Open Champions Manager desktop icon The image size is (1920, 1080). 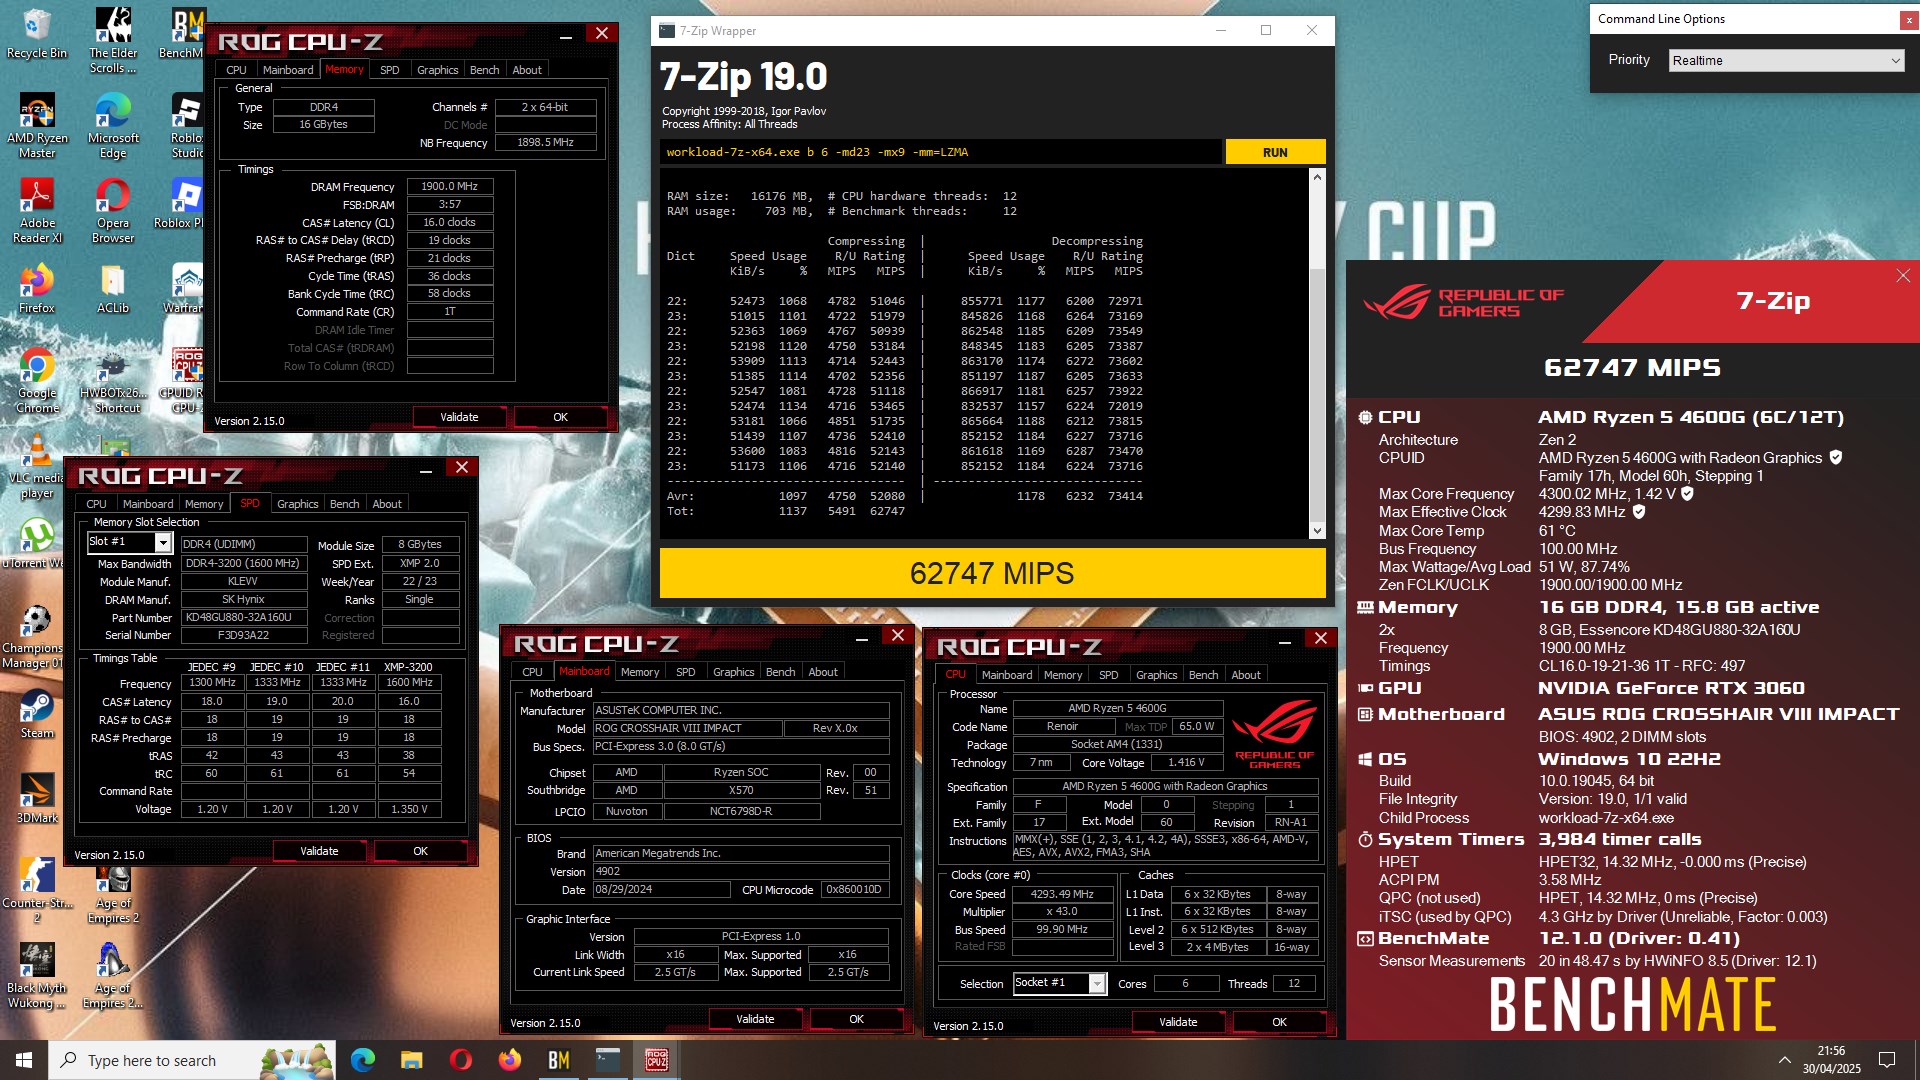pyautogui.click(x=33, y=635)
